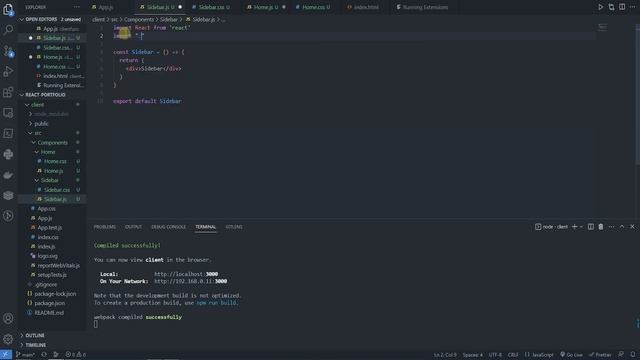640x360 pixels.
Task: Open the Manage settings gear
Action: coord(8,339)
